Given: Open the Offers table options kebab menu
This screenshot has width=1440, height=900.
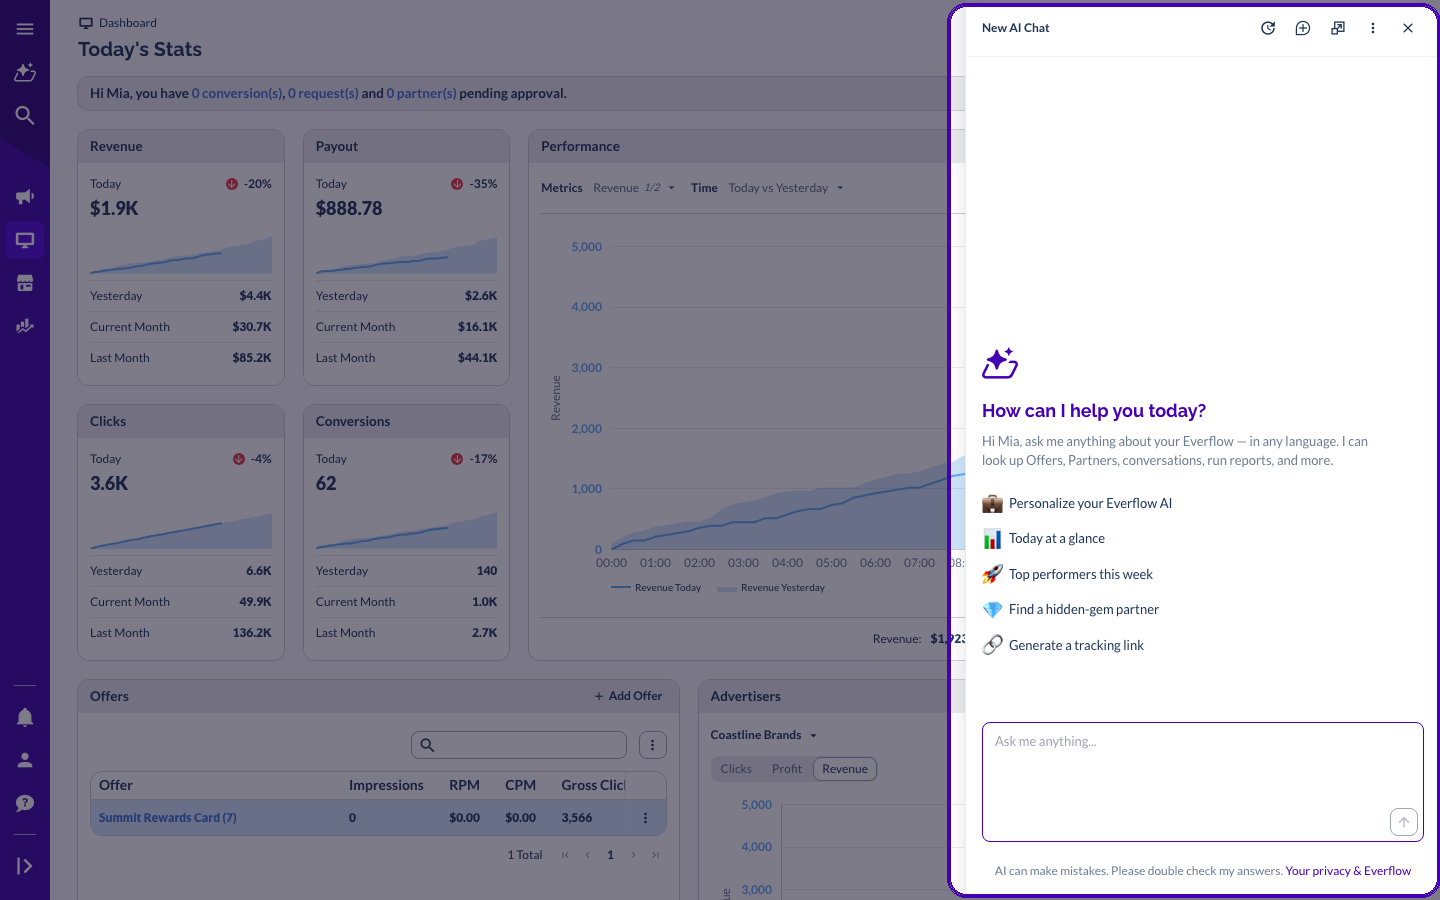Looking at the screenshot, I should pos(652,745).
